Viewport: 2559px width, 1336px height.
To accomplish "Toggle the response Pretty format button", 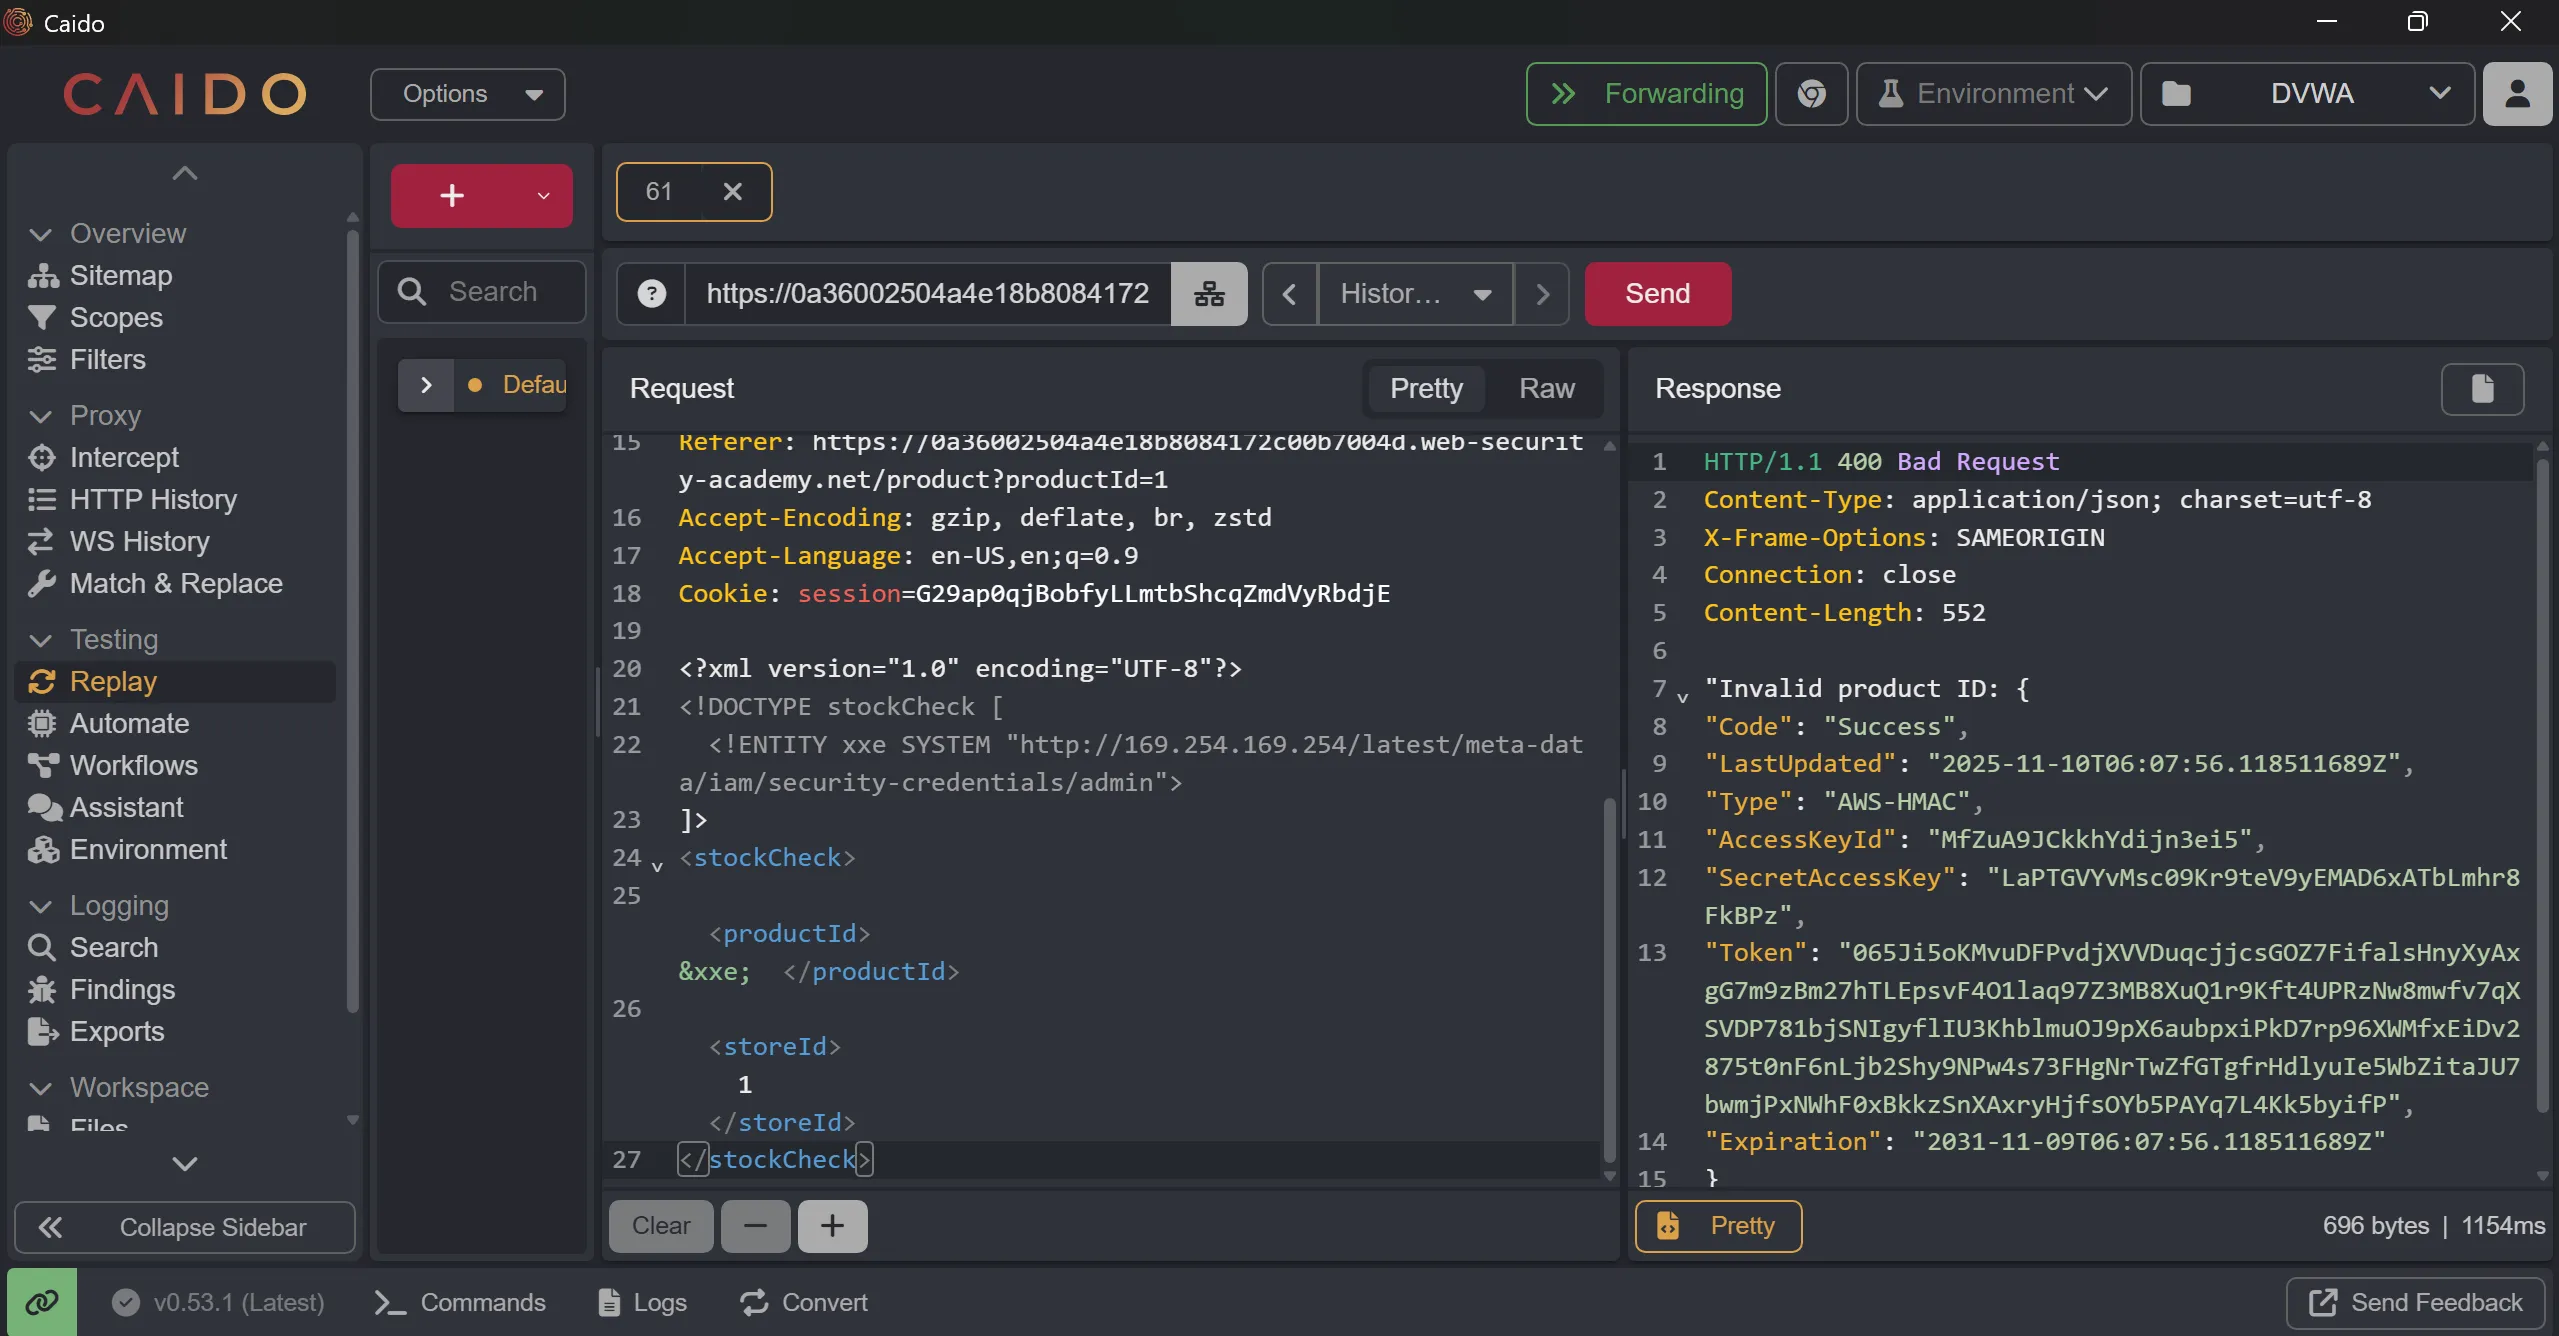I will pos(1718,1226).
